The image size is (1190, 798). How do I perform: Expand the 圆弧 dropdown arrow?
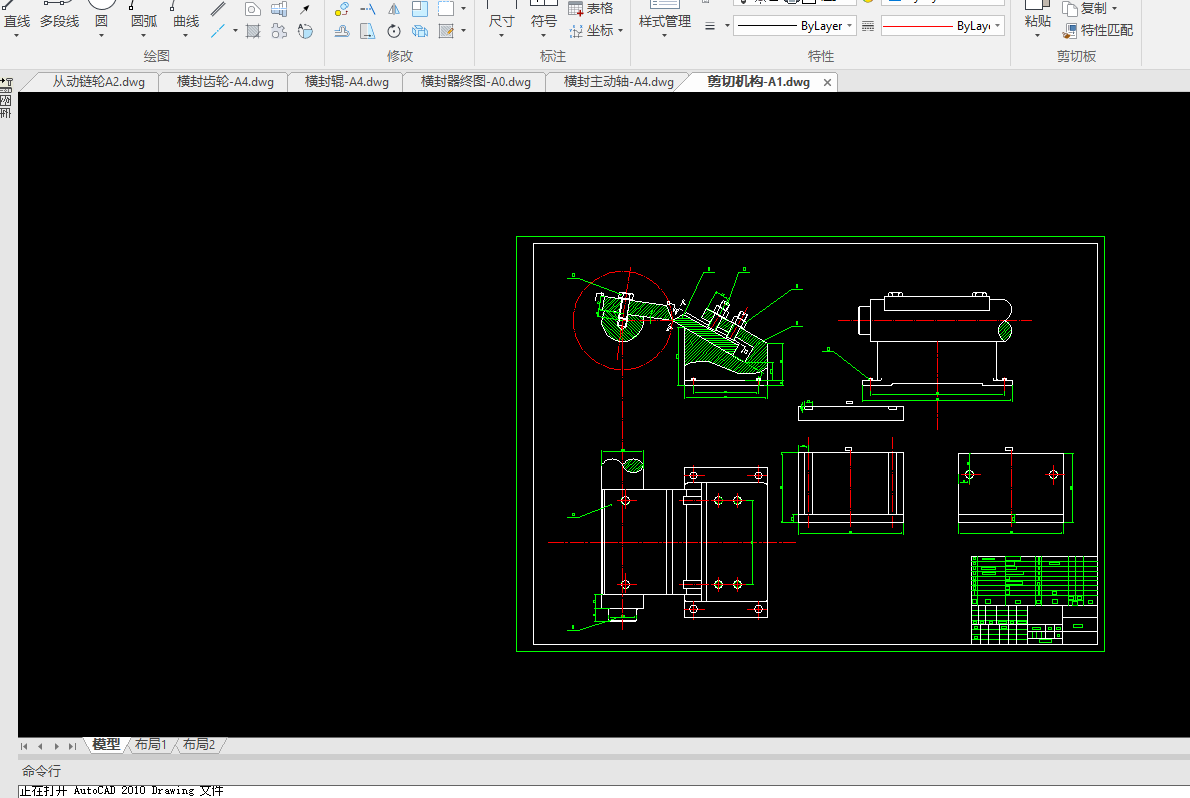pos(143,36)
